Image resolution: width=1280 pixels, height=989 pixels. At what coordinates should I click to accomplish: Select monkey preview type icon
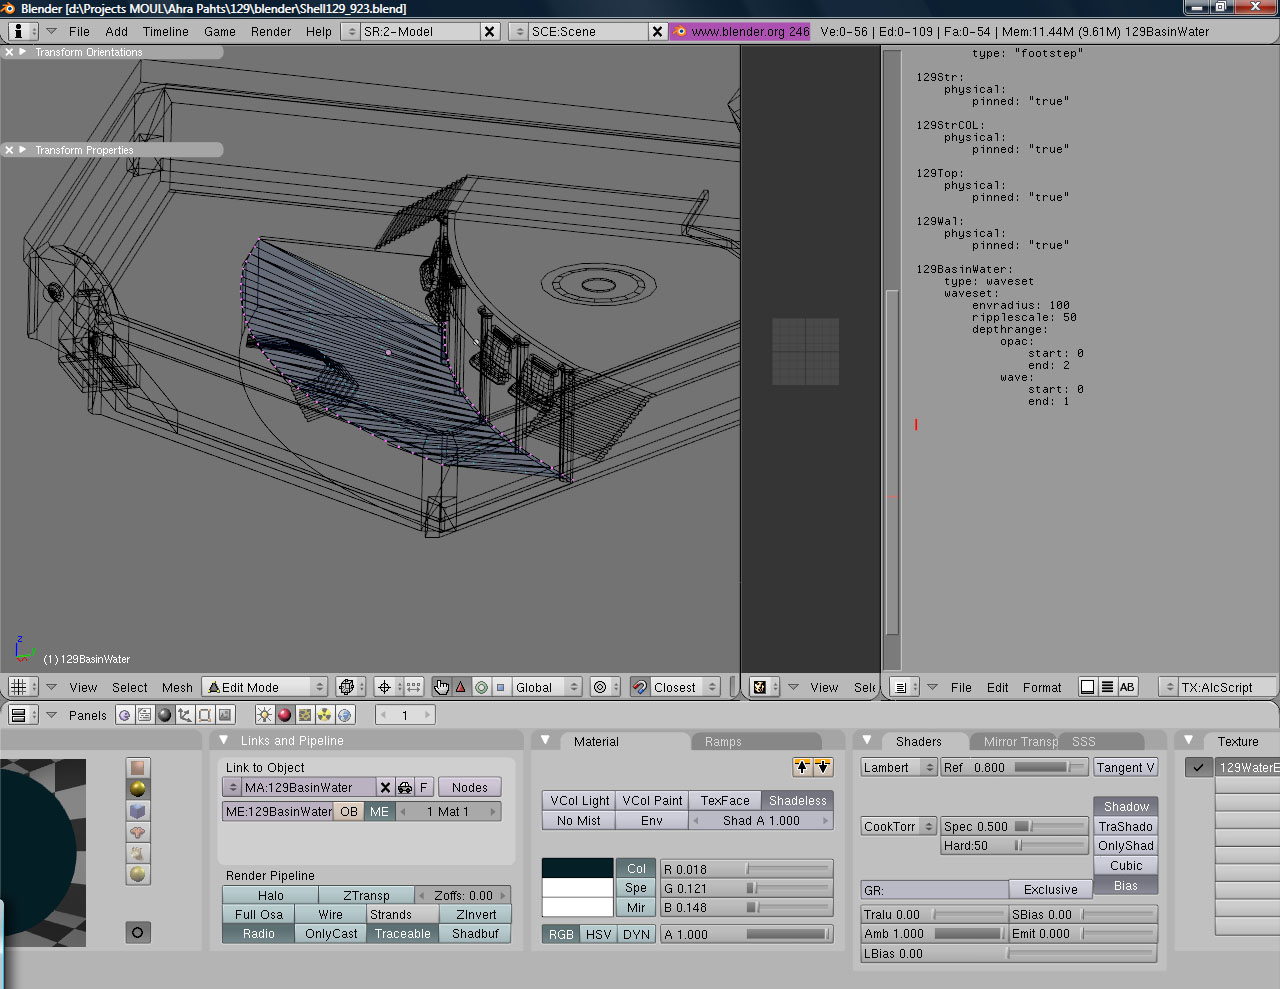138,832
